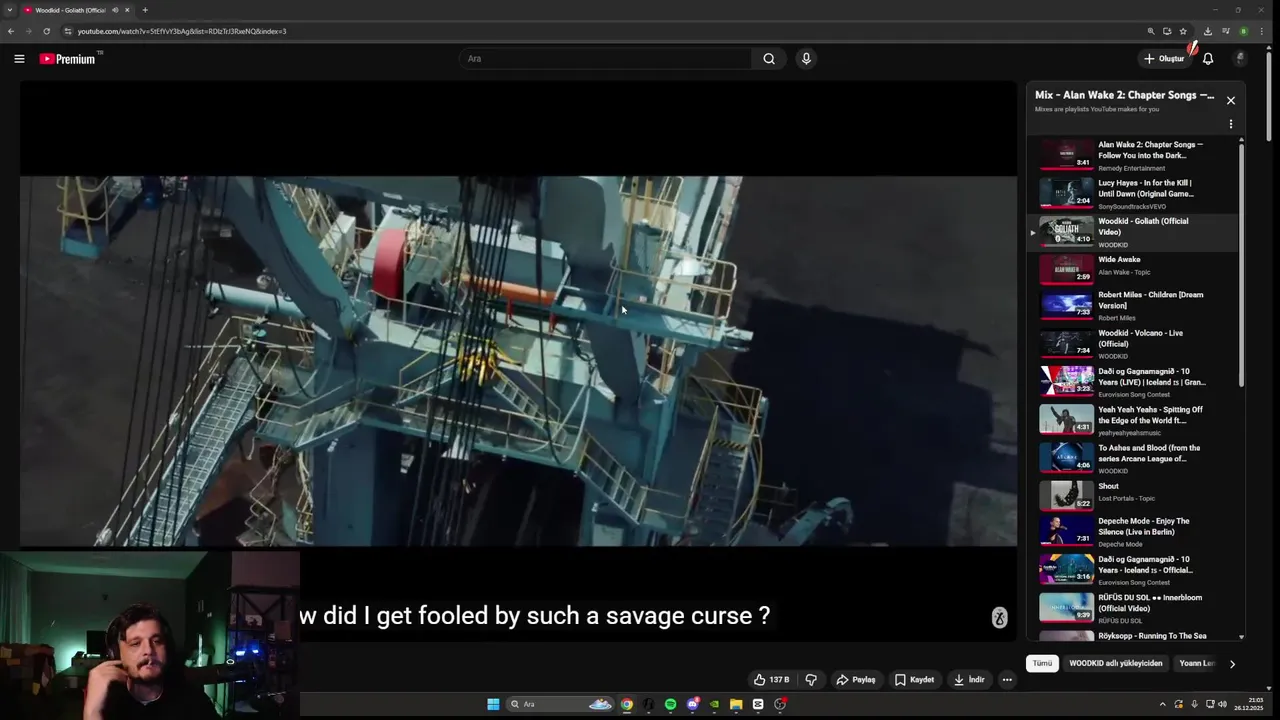This screenshot has height=720, width=1280.
Task: Play To Ashes and Blood Arcane entry
Action: coord(1132,458)
